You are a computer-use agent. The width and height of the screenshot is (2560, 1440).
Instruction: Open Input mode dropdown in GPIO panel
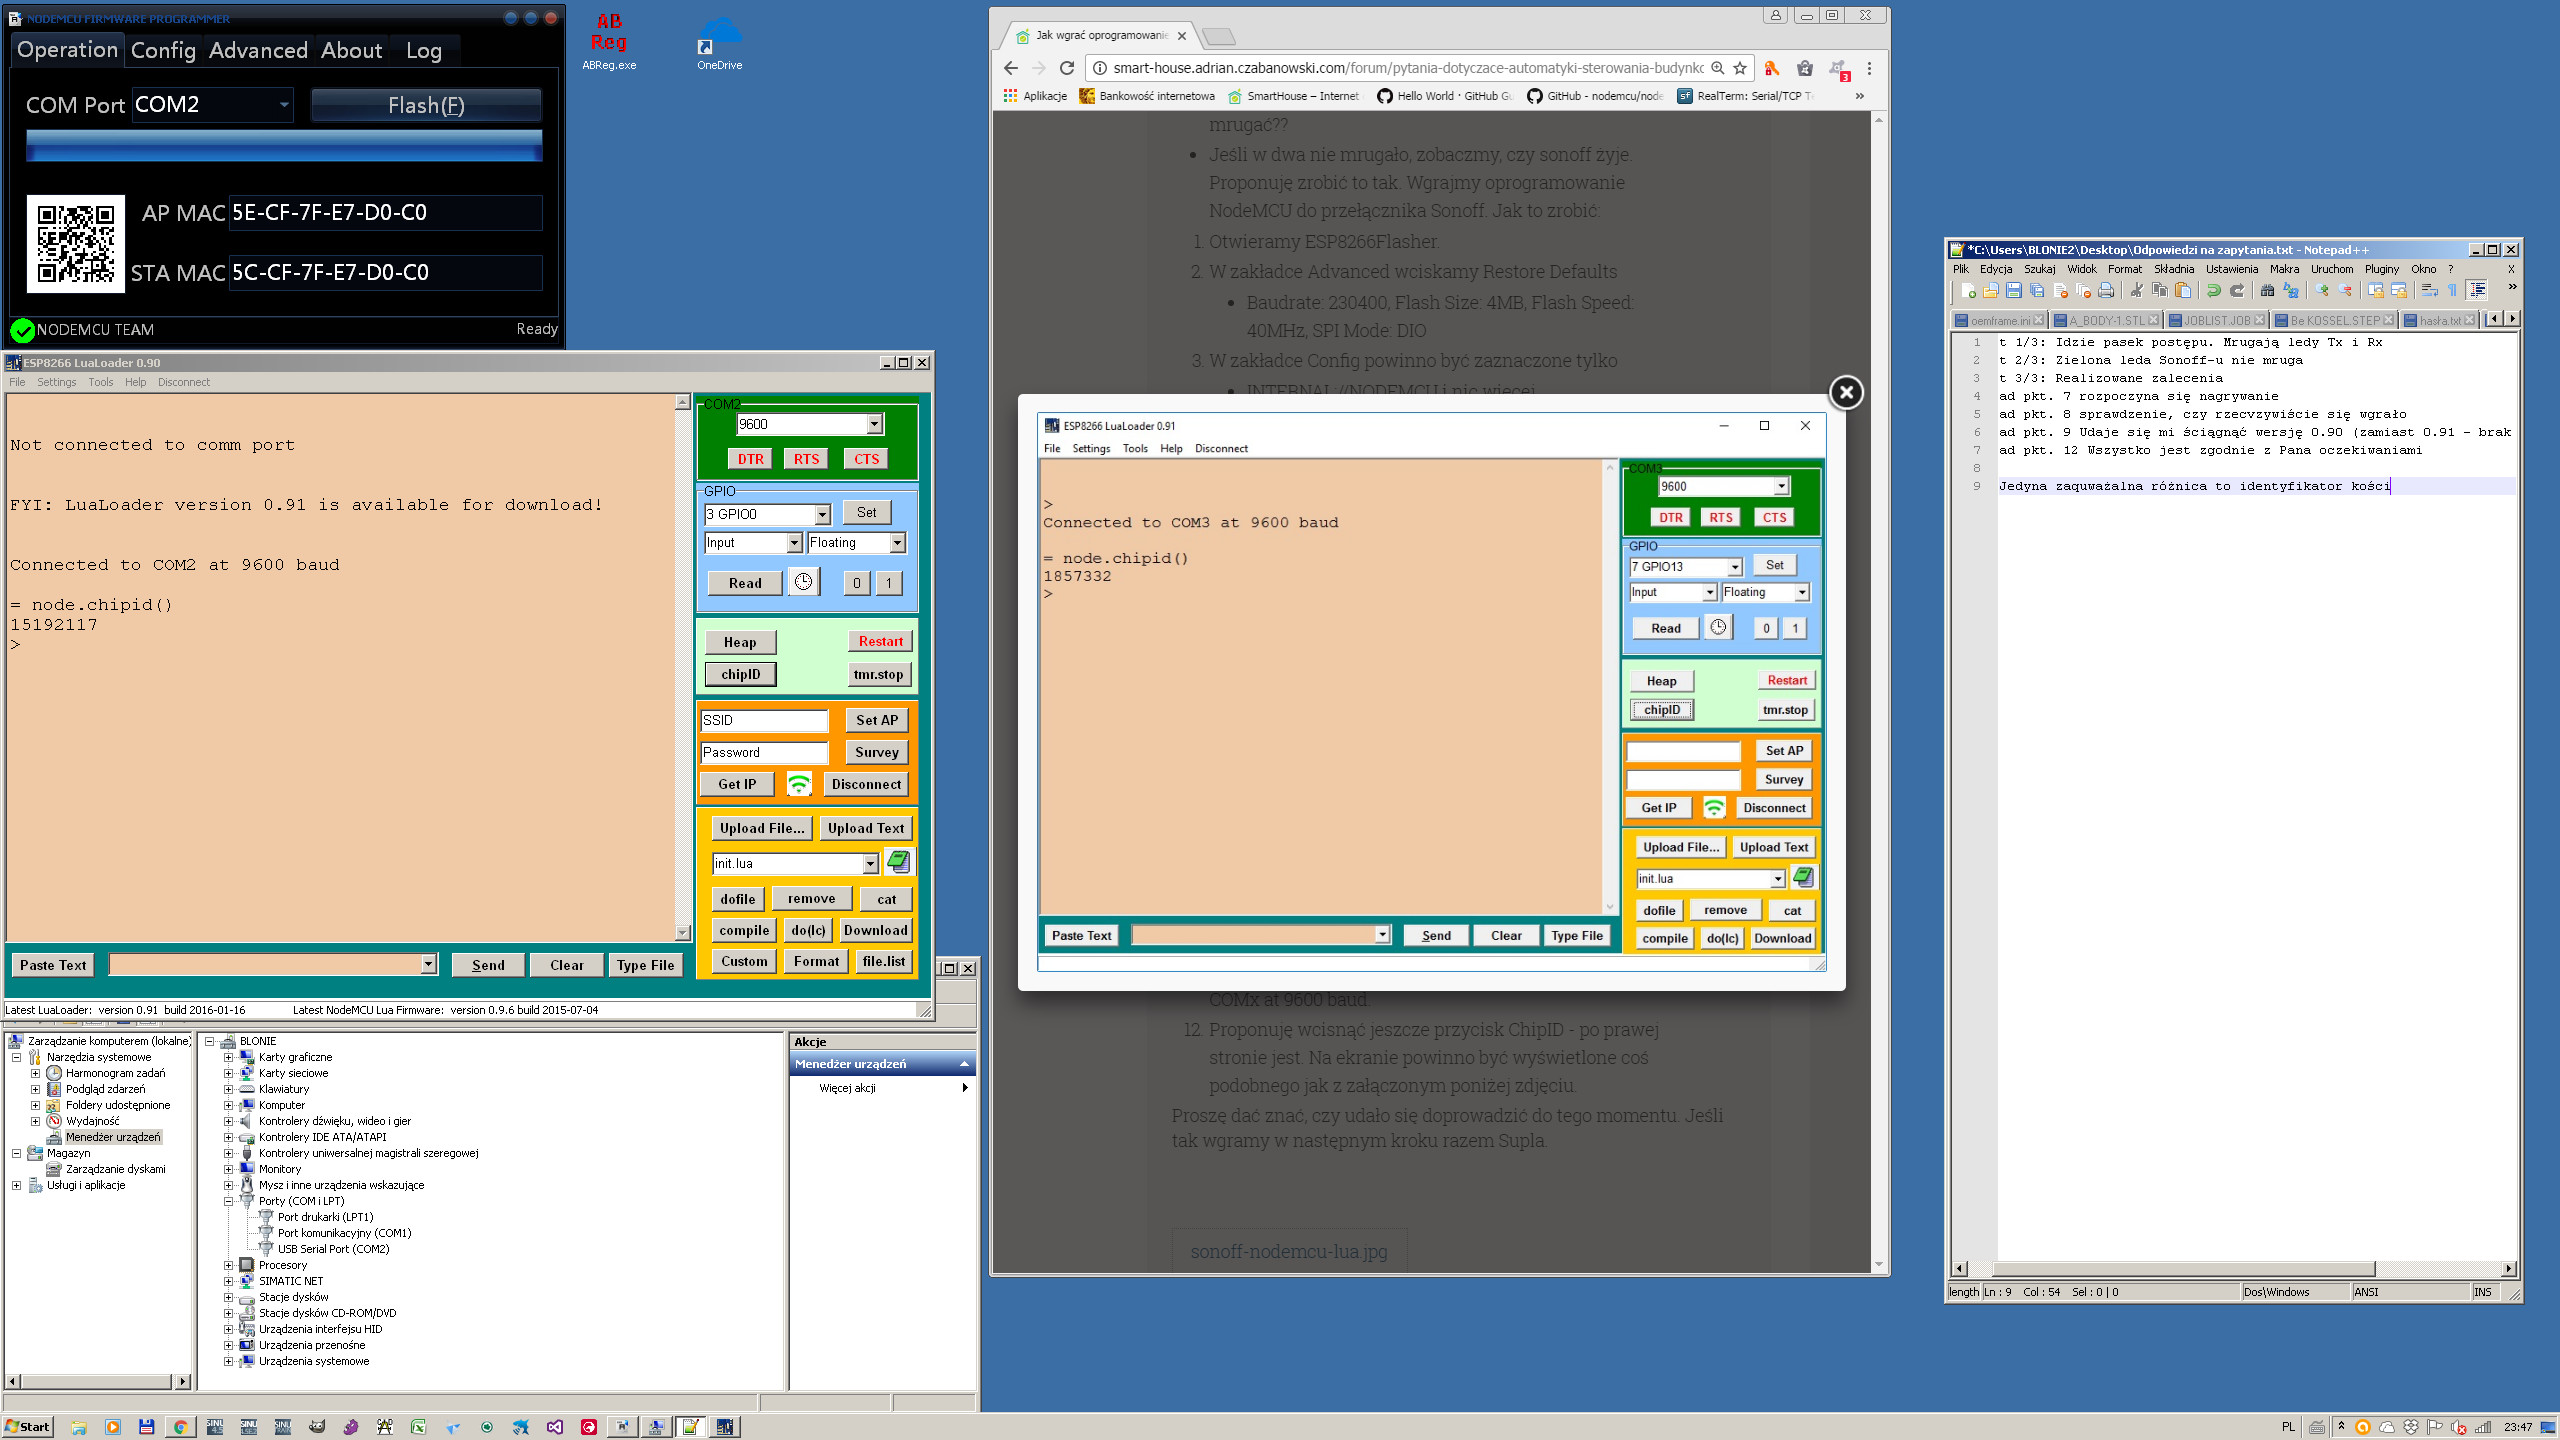[794, 542]
